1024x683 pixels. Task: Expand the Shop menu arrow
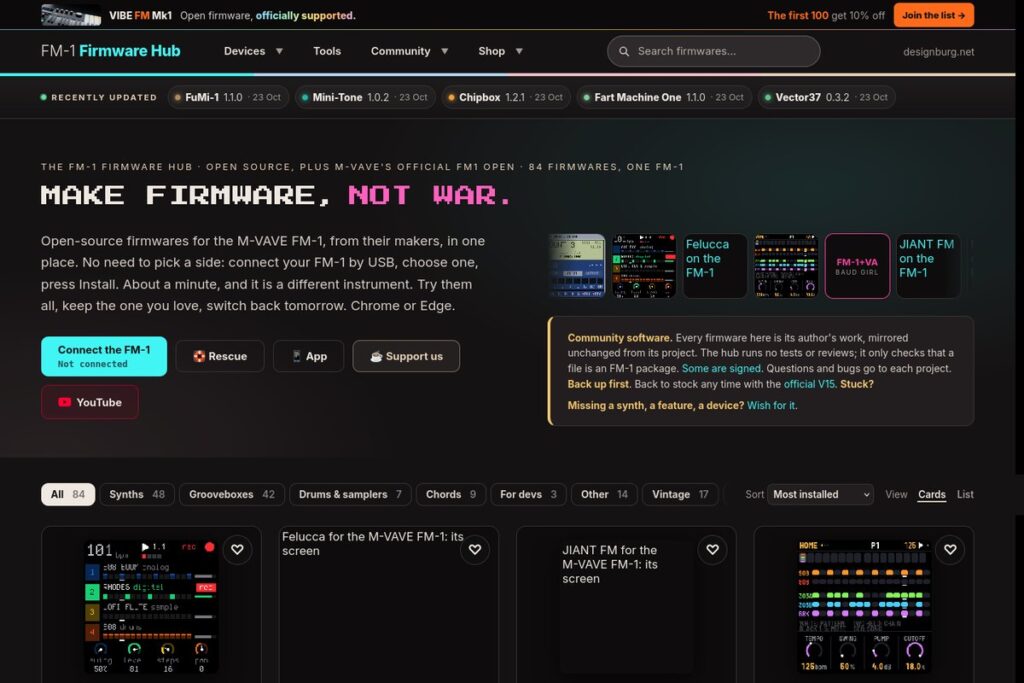tap(519, 51)
